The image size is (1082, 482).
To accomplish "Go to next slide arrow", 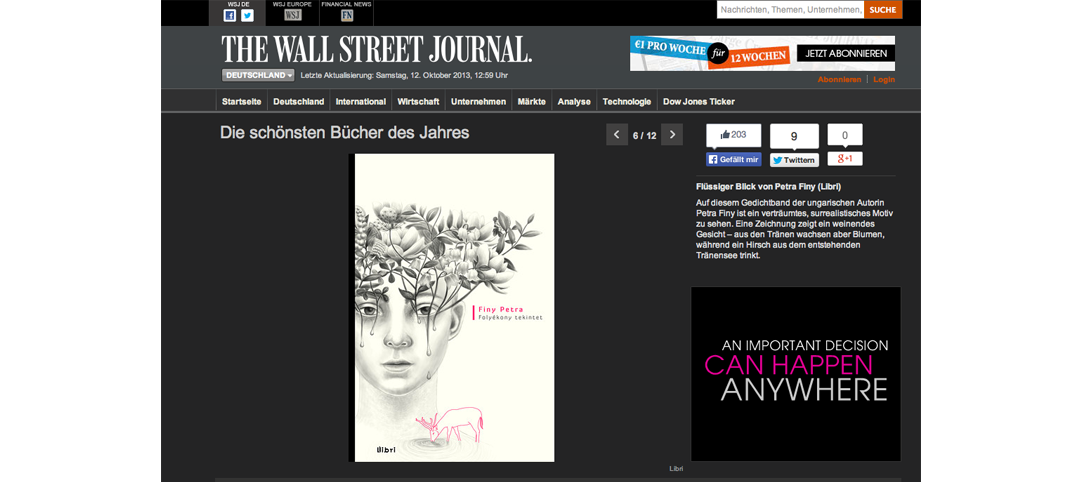I will coord(672,135).
